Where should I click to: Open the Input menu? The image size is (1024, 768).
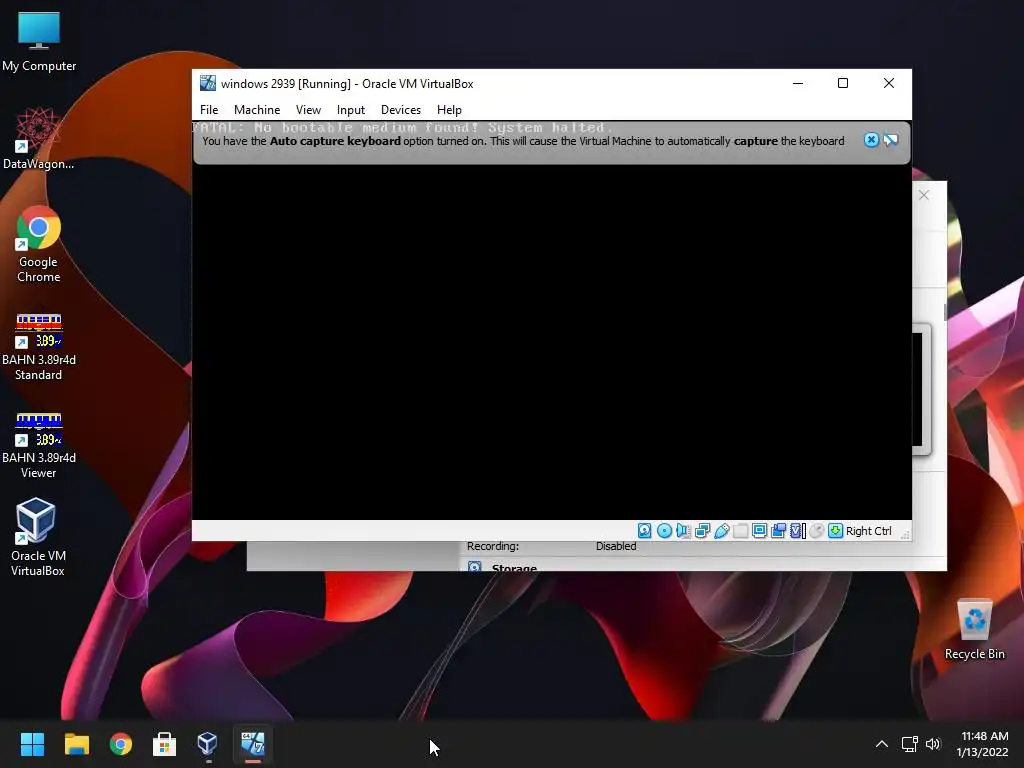pyautogui.click(x=351, y=110)
